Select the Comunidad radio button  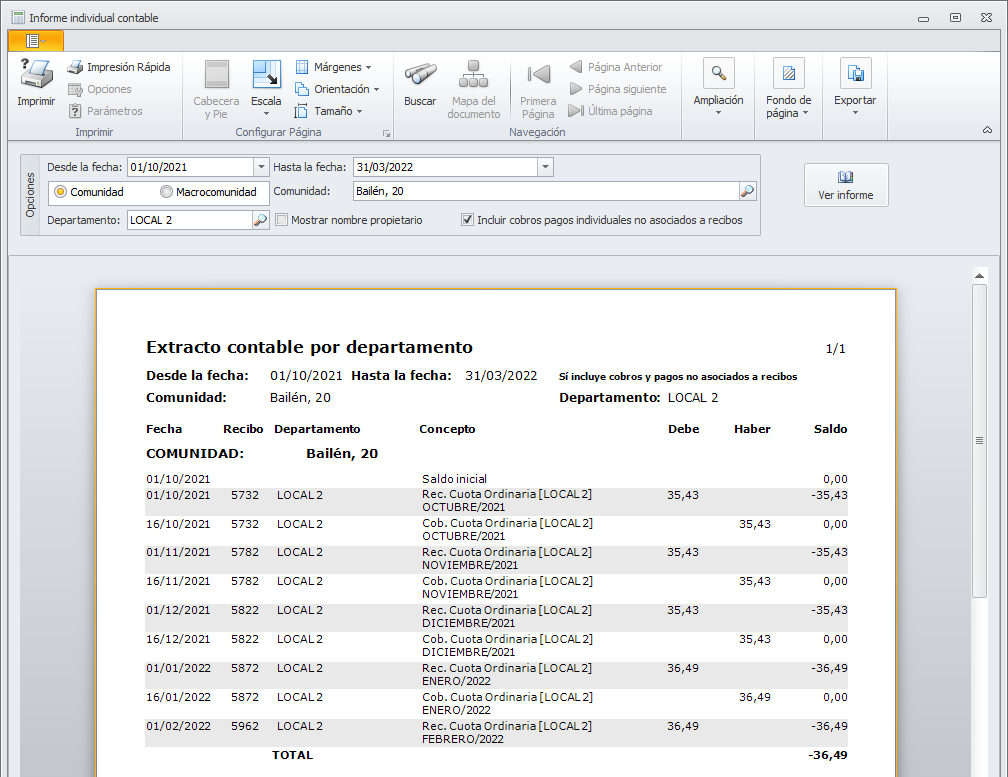point(60,192)
